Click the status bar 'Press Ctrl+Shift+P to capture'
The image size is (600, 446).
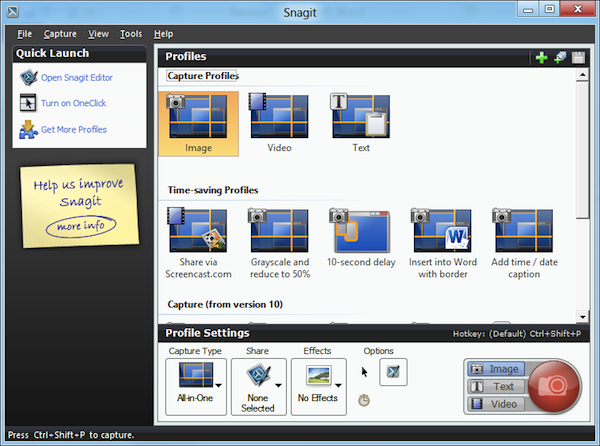(71, 435)
